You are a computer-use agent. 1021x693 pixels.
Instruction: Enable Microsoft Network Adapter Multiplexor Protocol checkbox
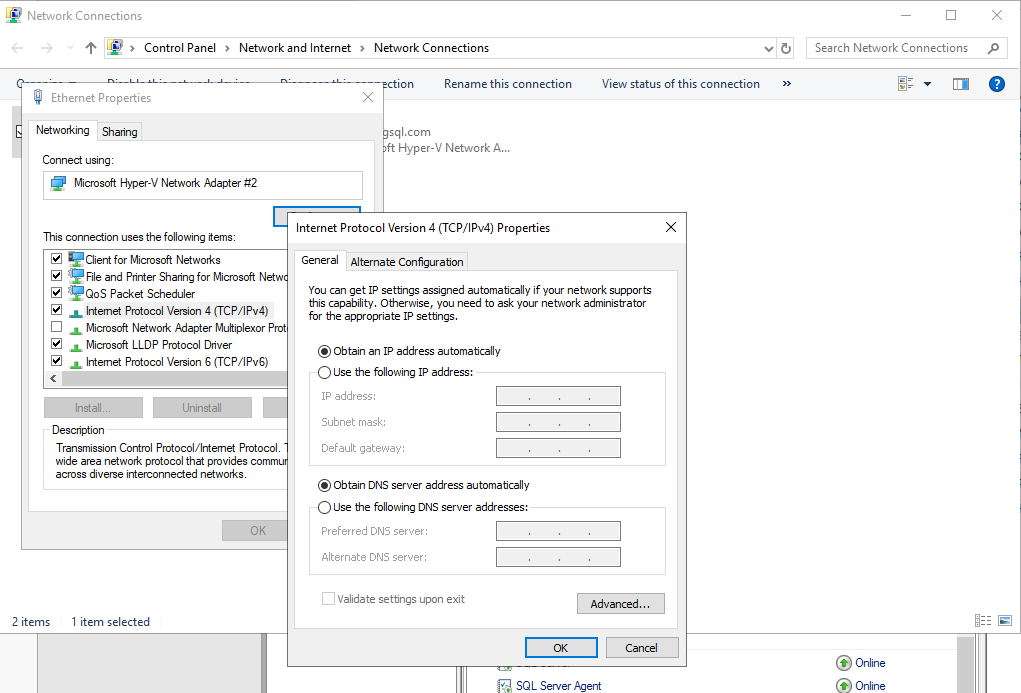pos(57,328)
